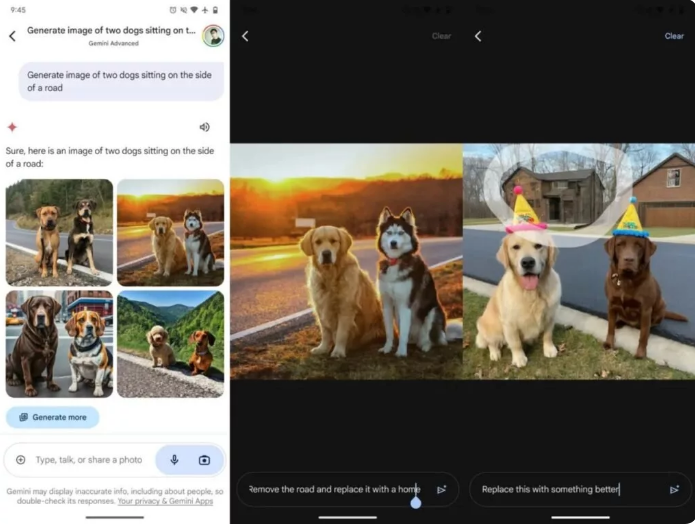This screenshot has width=695, height=525.
Task: Tap the microphone icon in the input bar
Action: (174, 460)
